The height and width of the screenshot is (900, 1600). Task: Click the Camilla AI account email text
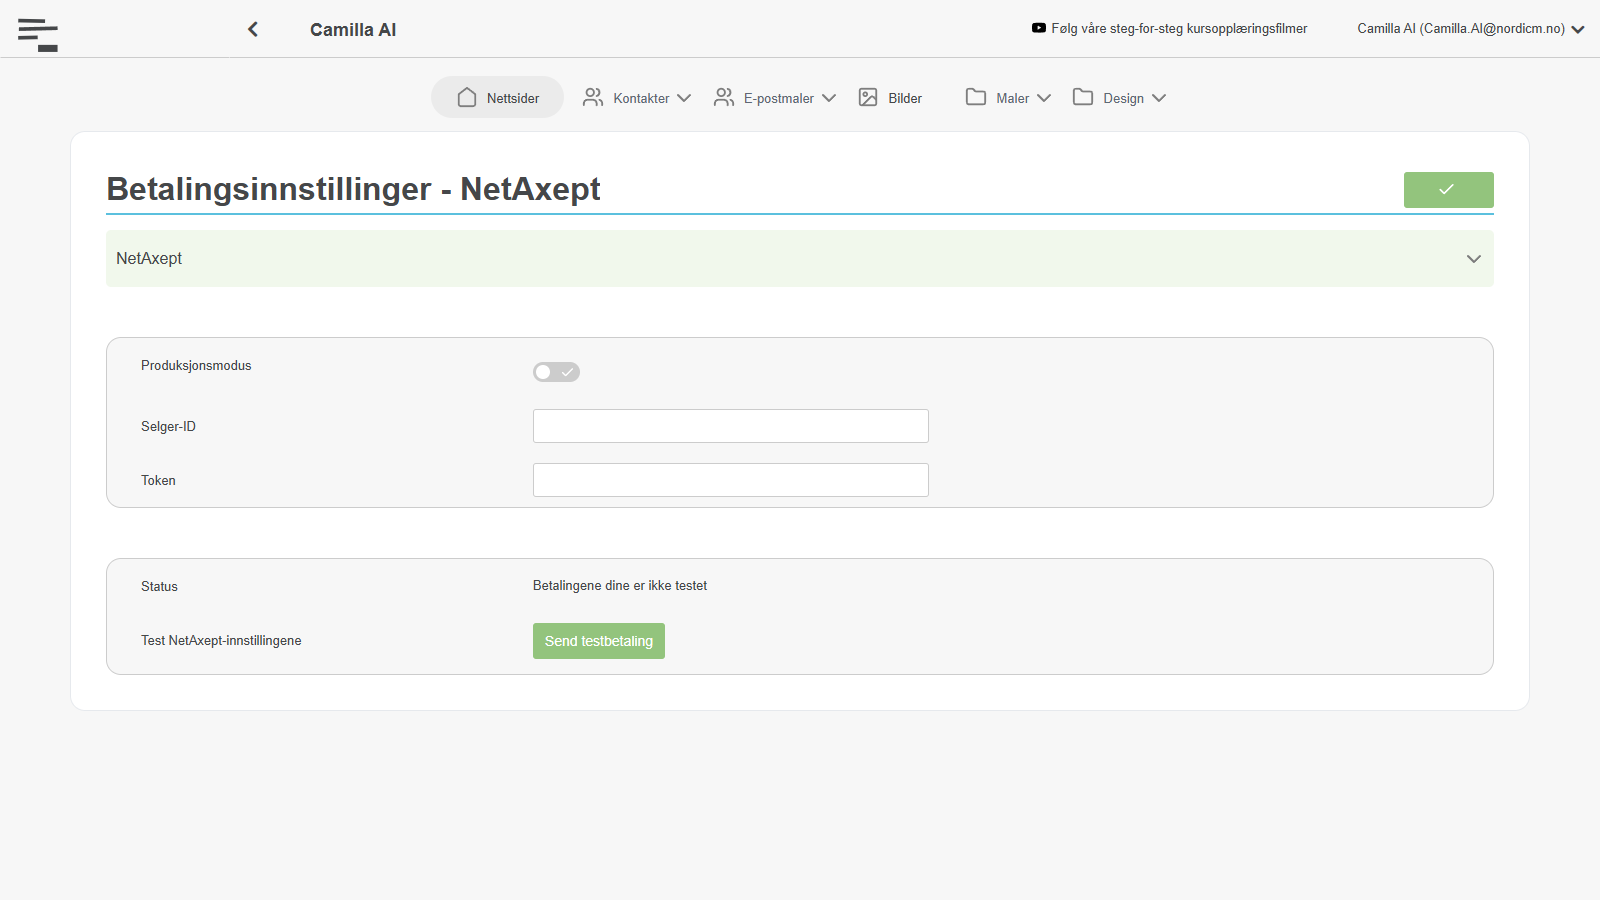[x=1461, y=29]
